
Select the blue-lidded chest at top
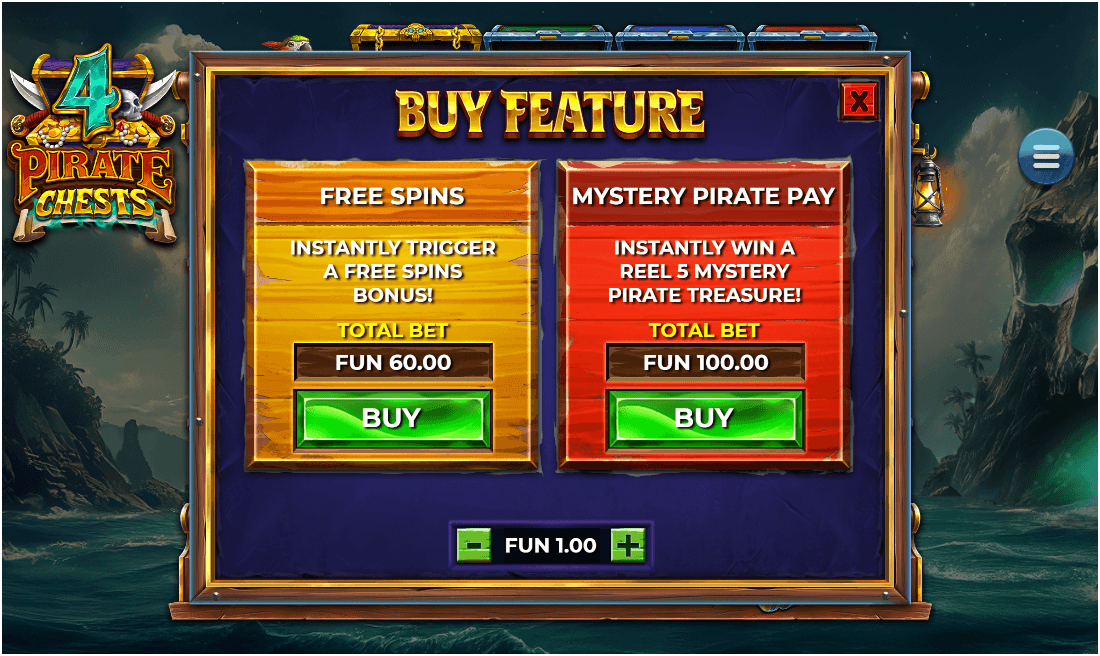click(679, 38)
